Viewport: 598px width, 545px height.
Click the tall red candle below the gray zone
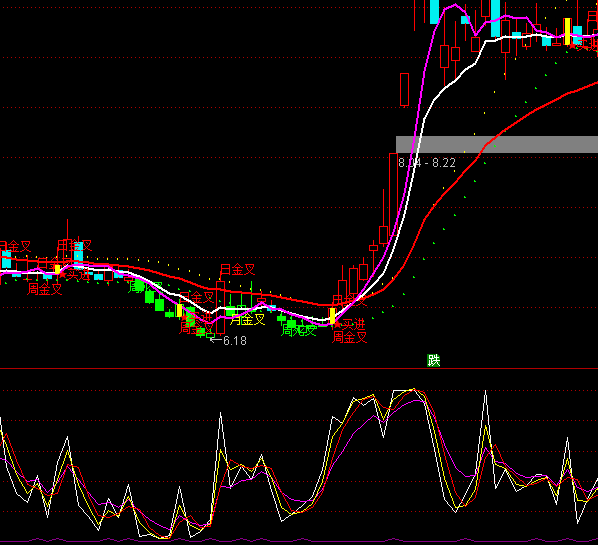pyautogui.click(x=393, y=198)
